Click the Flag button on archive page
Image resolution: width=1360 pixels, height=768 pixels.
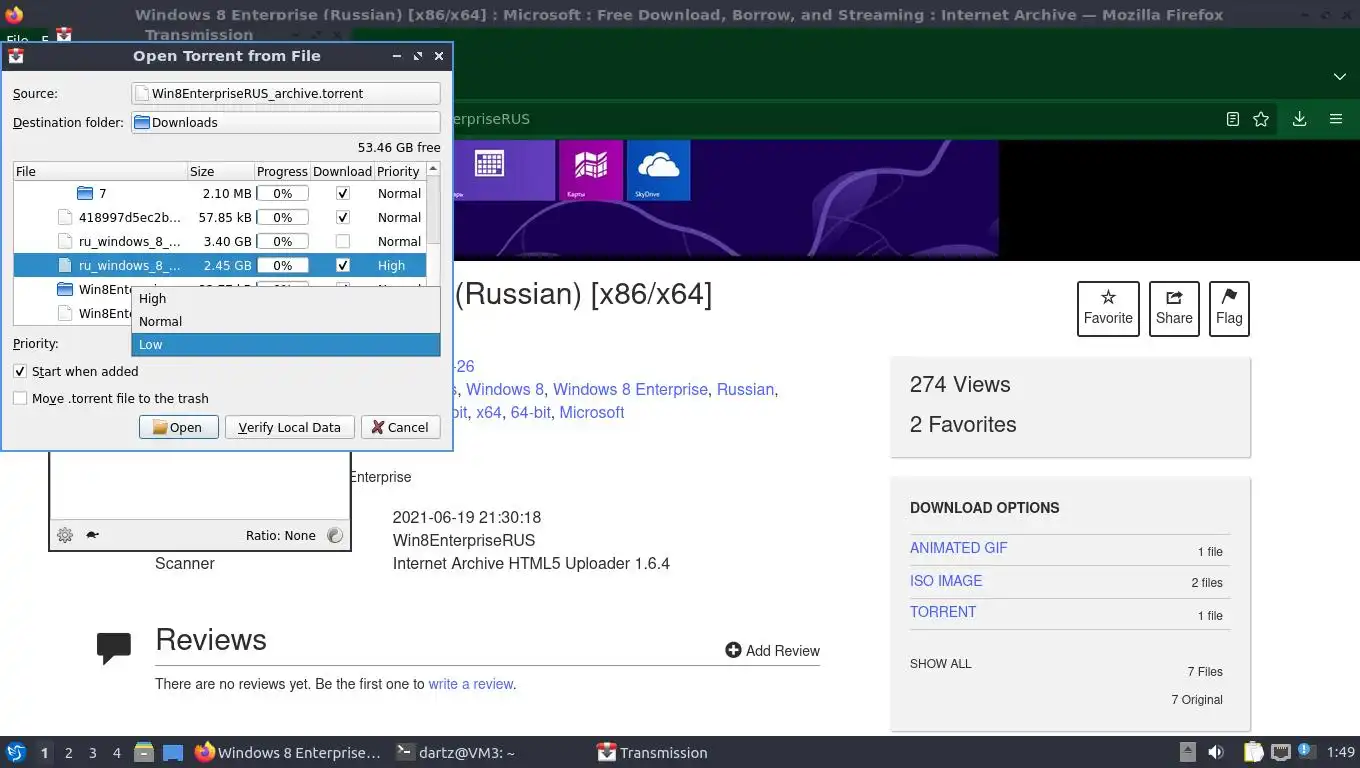click(1229, 308)
